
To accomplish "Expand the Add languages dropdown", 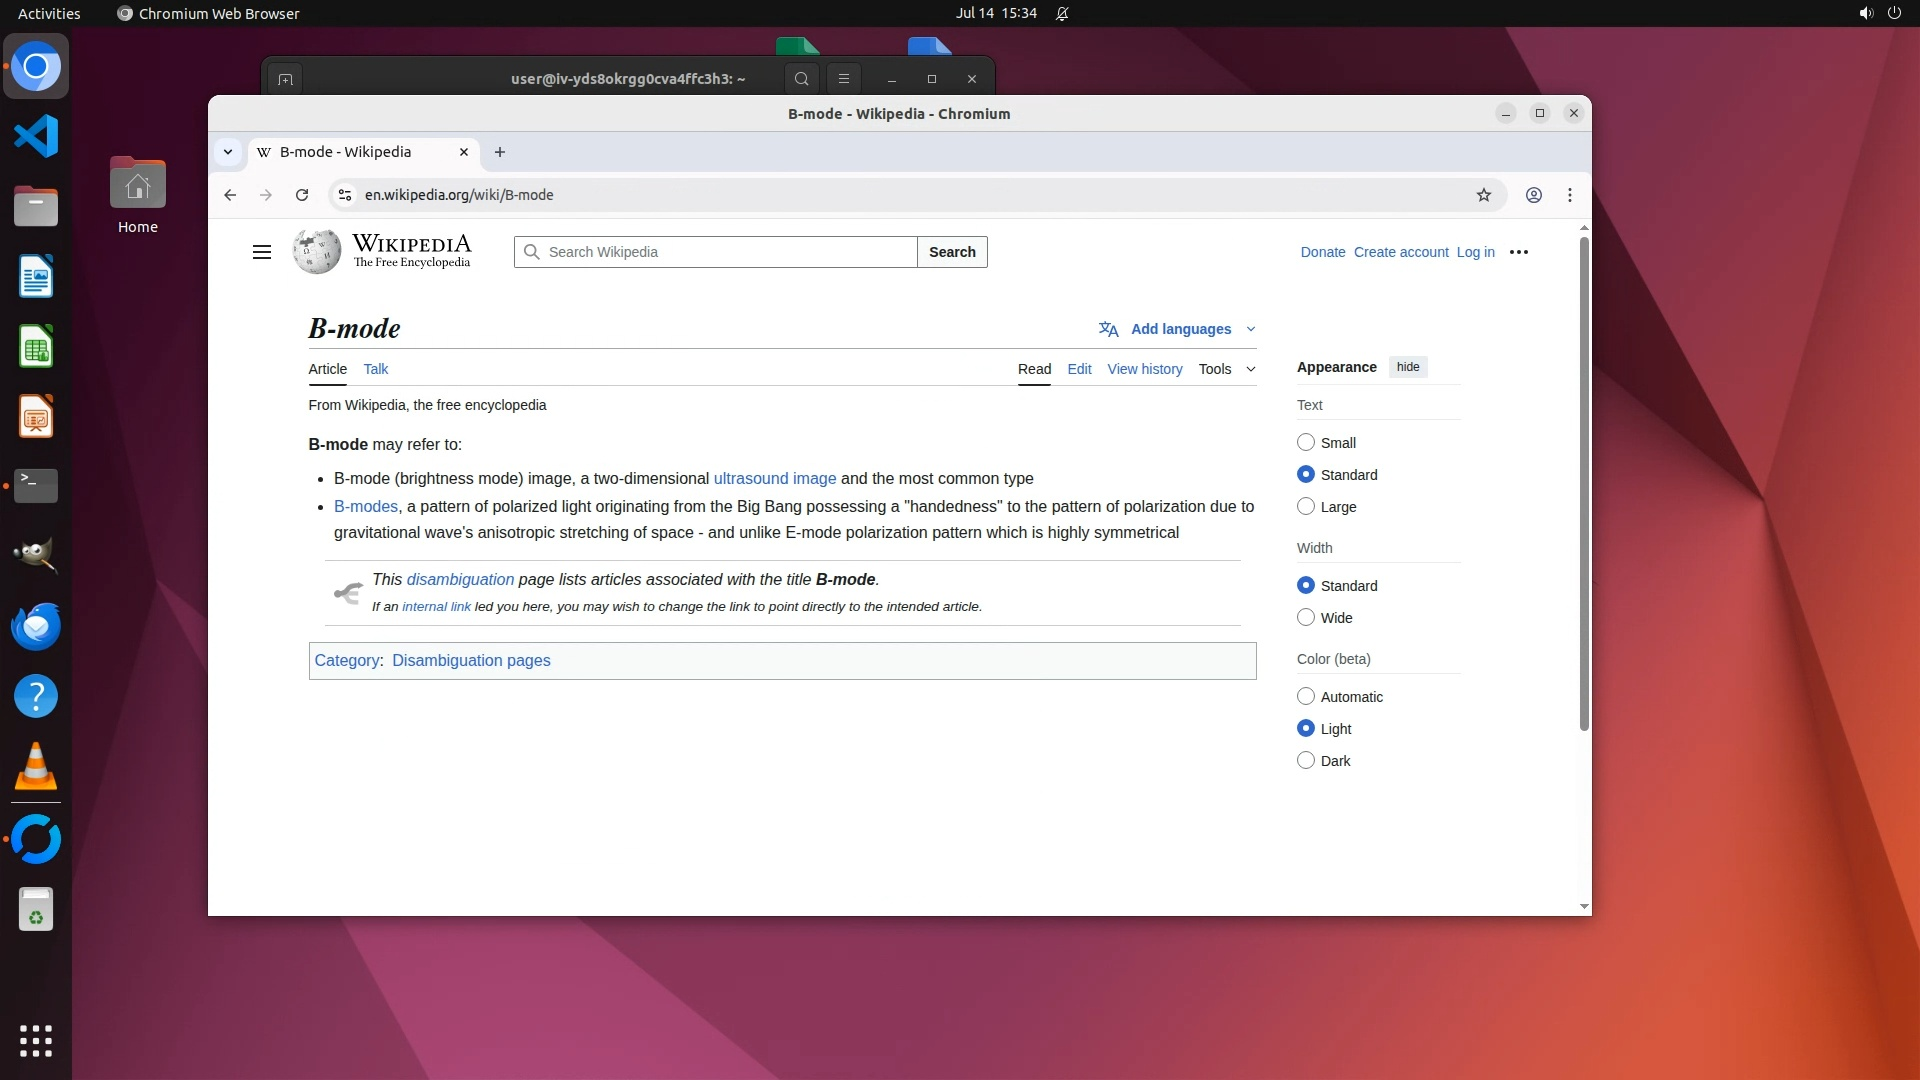I will click(1180, 329).
